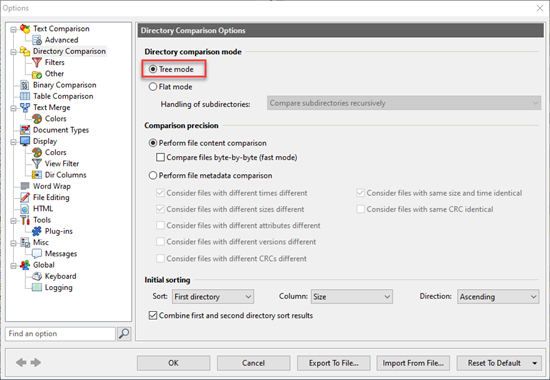Toggle Consider files with same CRC identical
The image size is (550, 380).
(360, 209)
